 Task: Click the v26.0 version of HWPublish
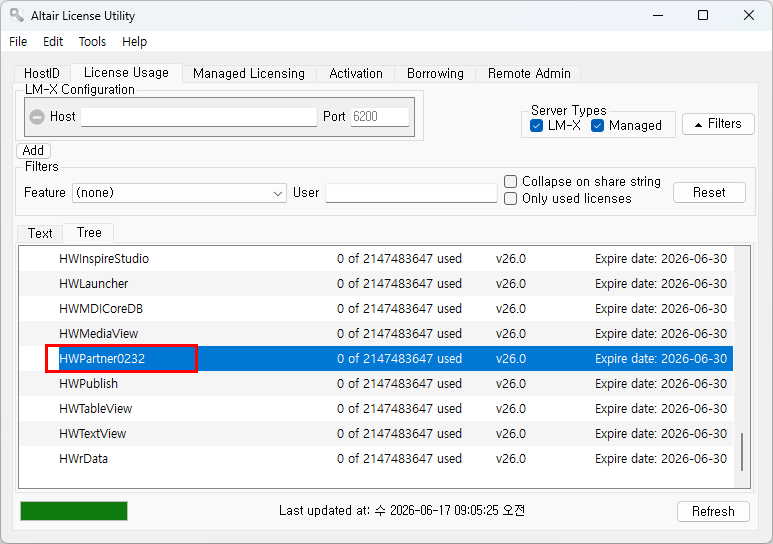(511, 384)
